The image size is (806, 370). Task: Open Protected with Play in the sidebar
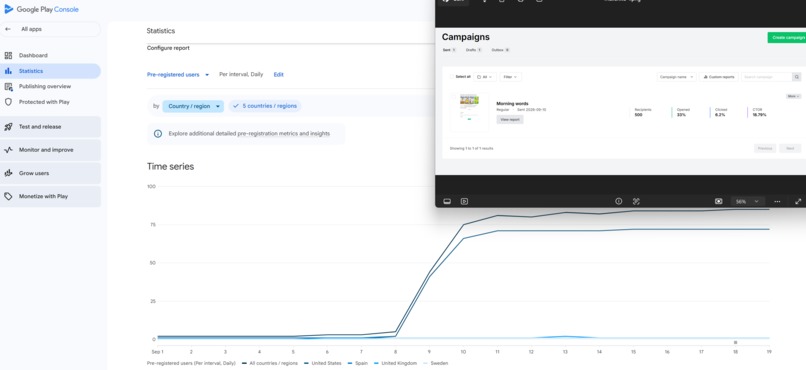[x=50, y=102]
